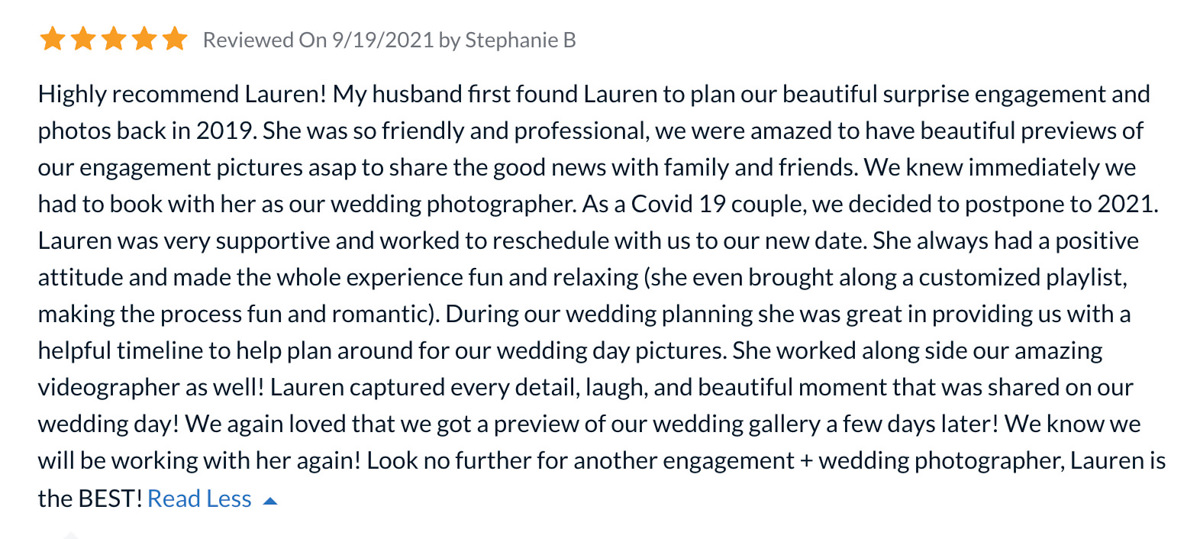Click the Read Less link
This screenshot has height=539, width=1200.
[199, 499]
